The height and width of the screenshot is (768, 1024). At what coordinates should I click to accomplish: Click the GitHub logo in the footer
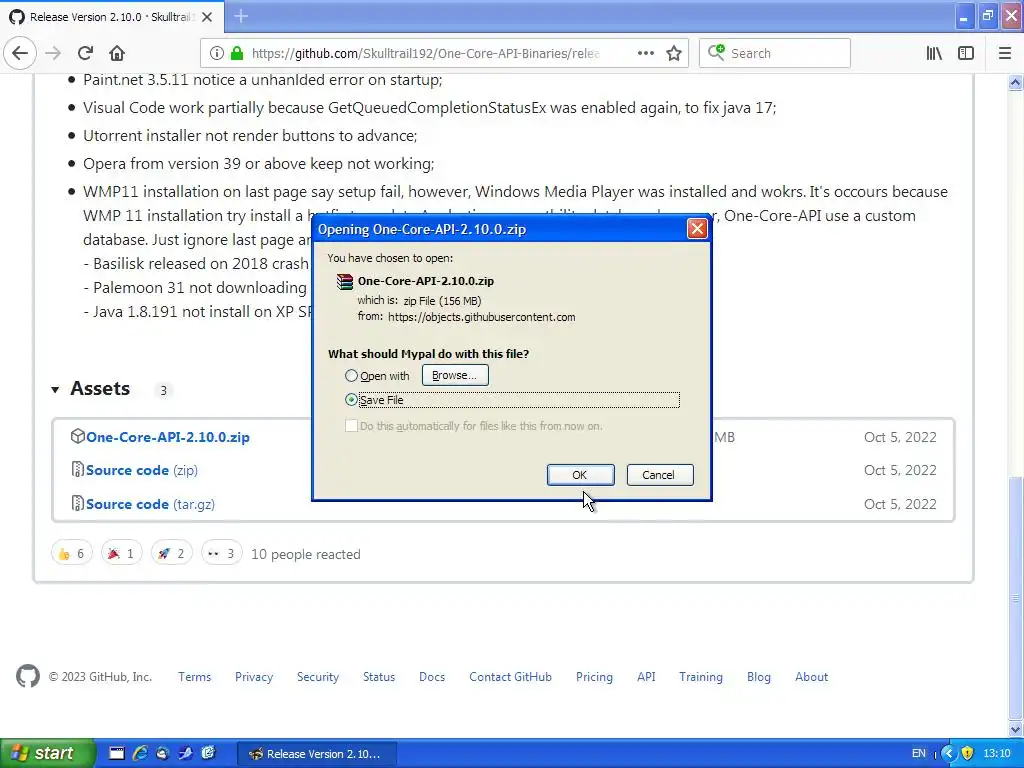coord(27,676)
